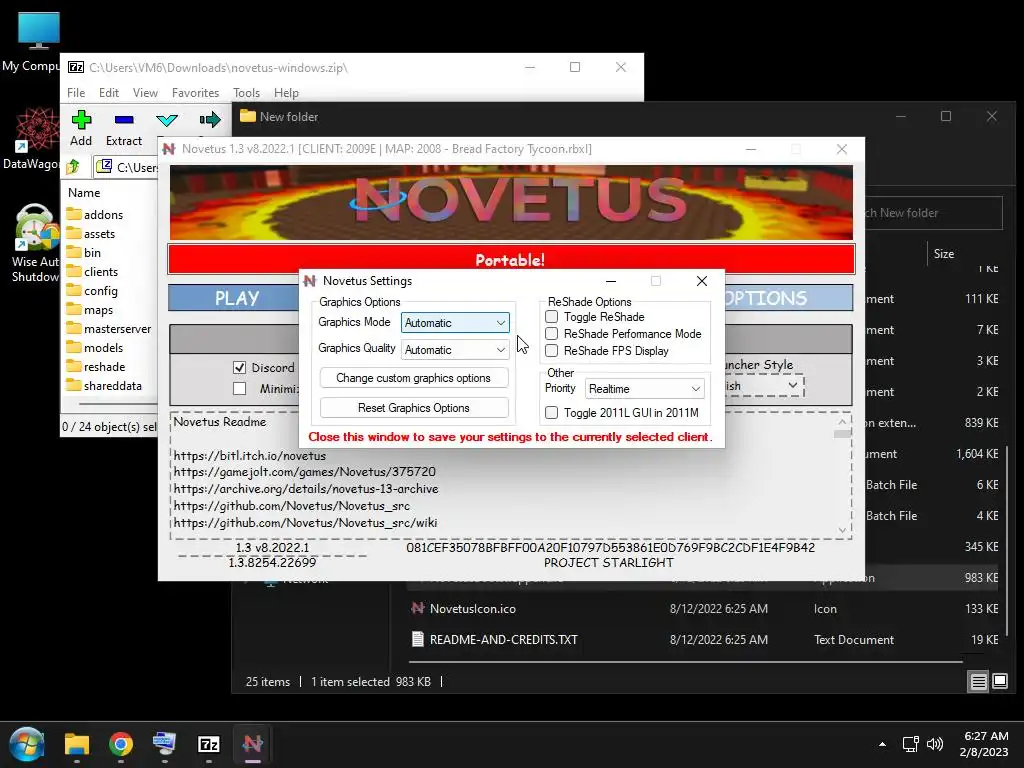Viewport: 1024px width, 768px height.
Task: Open the File menu in 7-Zip
Action: pos(76,93)
